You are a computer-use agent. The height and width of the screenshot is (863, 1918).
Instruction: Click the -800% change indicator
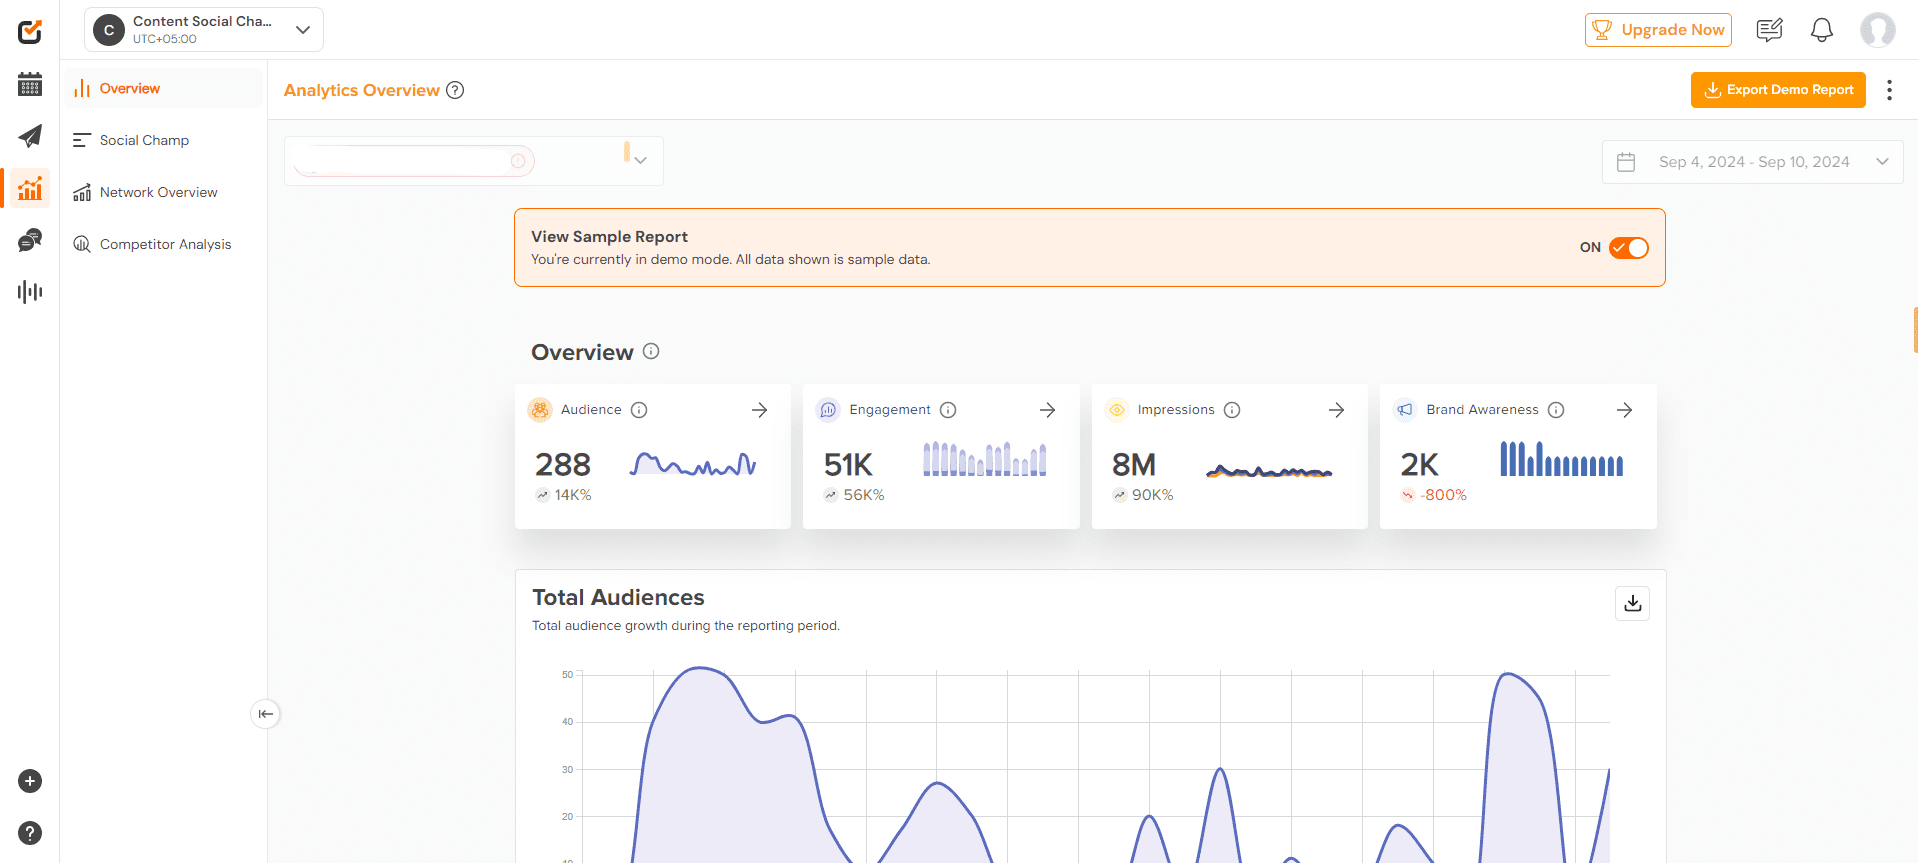click(1434, 495)
